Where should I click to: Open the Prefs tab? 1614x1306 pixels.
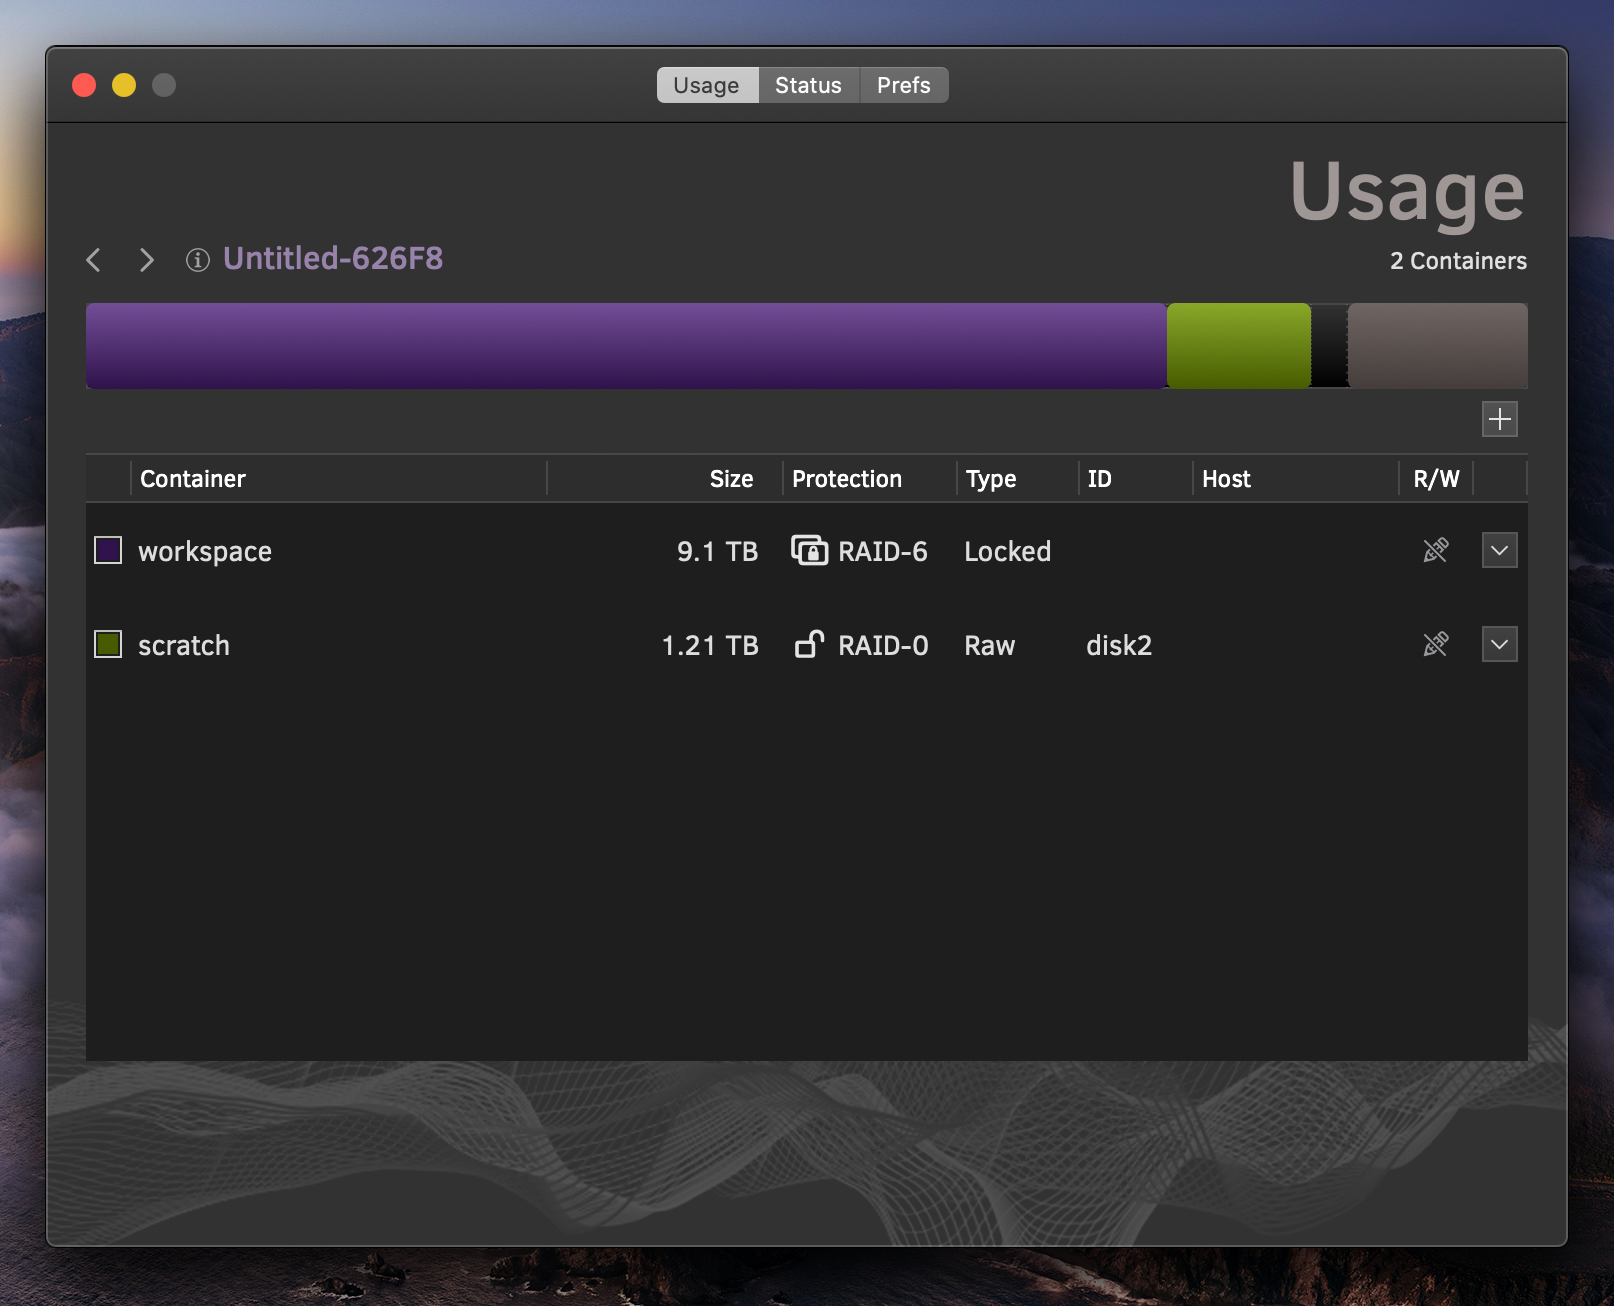tap(903, 85)
